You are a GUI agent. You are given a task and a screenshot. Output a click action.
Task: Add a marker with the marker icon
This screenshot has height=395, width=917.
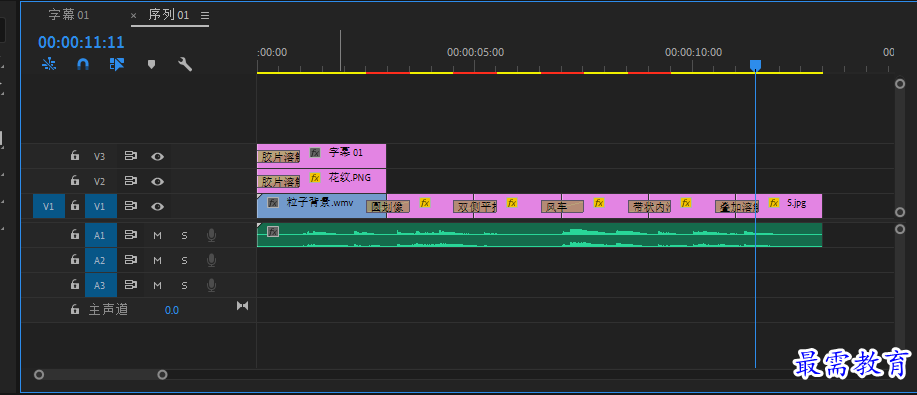point(151,64)
